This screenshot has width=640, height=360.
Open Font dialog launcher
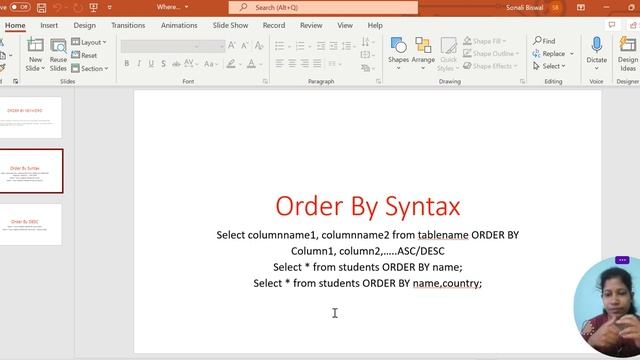(265, 81)
